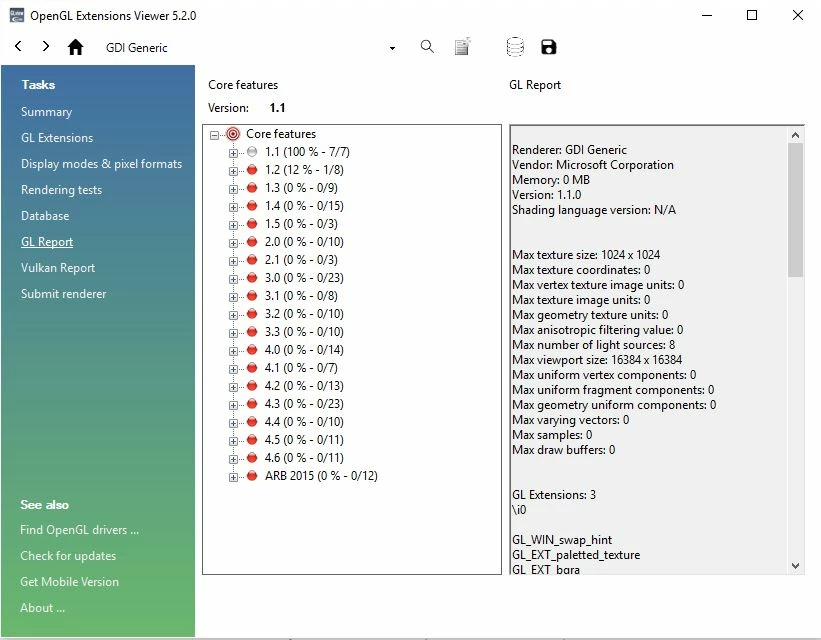
Task: Open Display modes & pixel formats
Action: pyautogui.click(x=102, y=164)
